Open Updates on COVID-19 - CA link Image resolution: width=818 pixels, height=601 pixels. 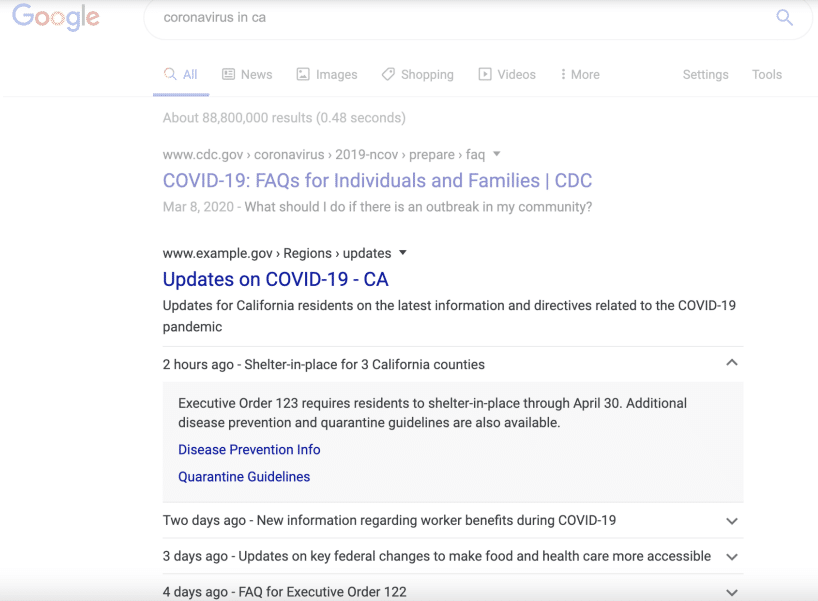(275, 279)
